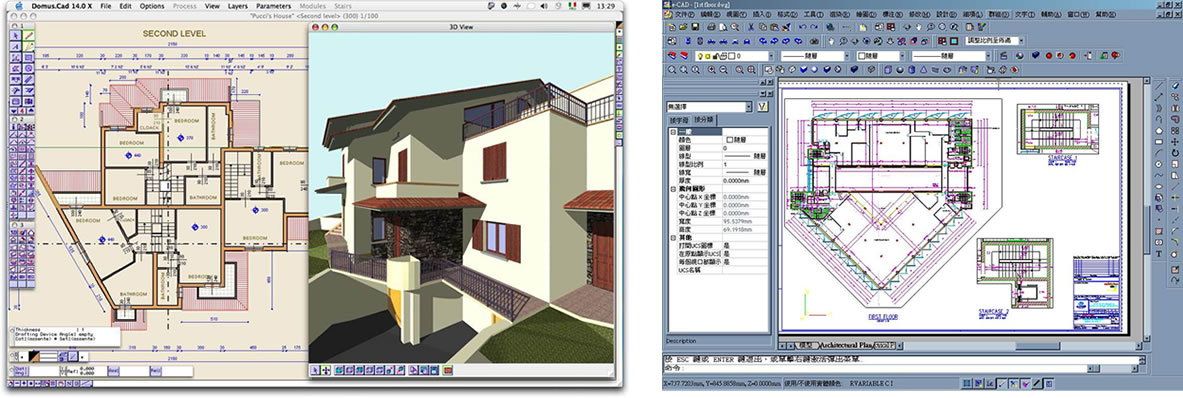
Task: Click the quick select button beside selection dropdown
Action: point(762,107)
